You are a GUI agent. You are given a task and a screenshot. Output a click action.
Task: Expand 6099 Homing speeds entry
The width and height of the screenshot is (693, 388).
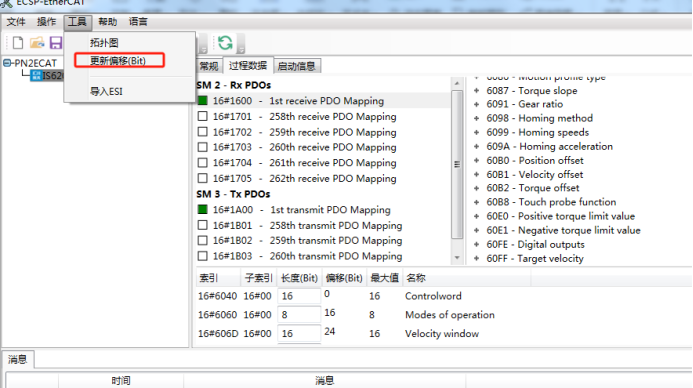point(476,132)
